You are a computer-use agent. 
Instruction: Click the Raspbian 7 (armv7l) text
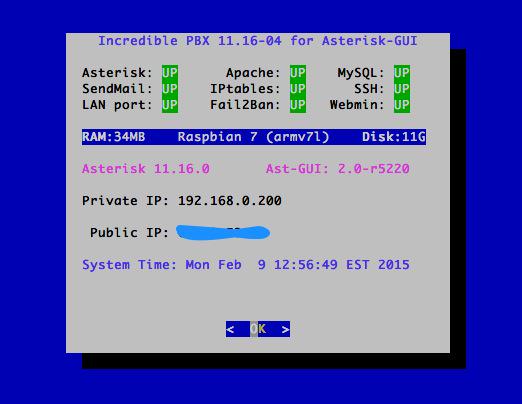point(253,137)
